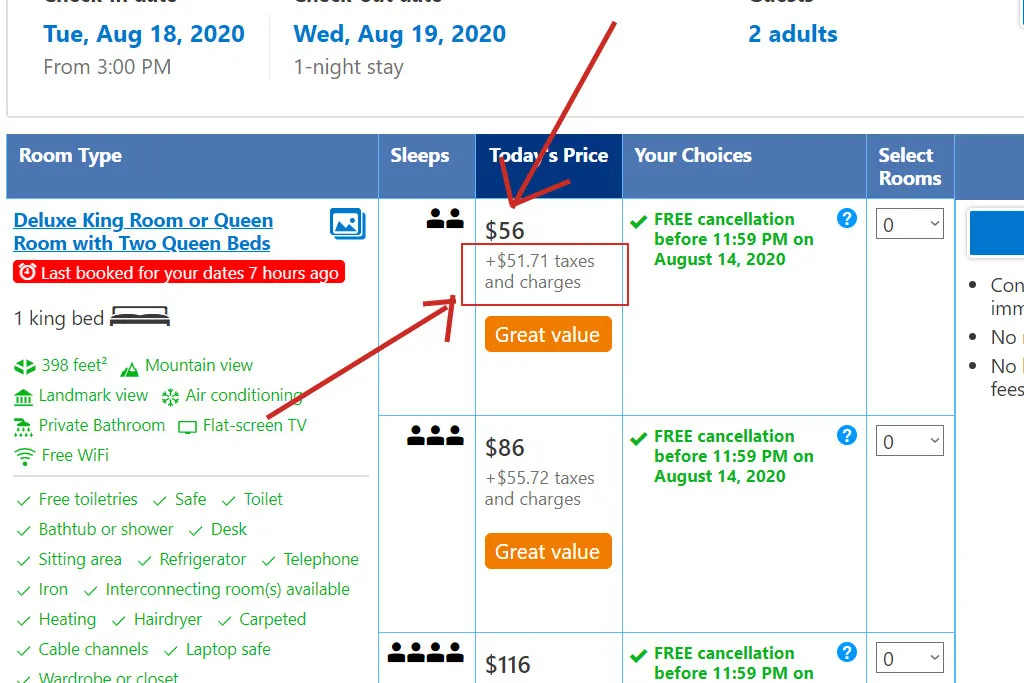
Task: Click the flat-screen TV icon
Action: [x=187, y=427]
